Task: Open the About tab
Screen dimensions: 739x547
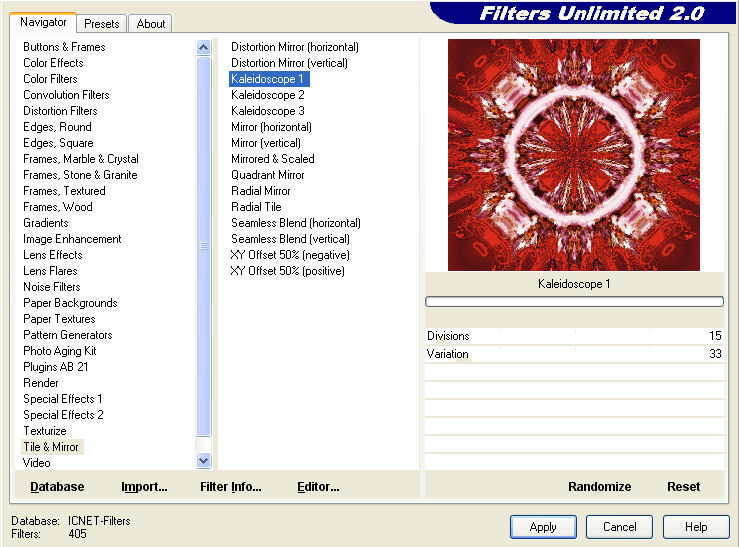Action: point(151,23)
